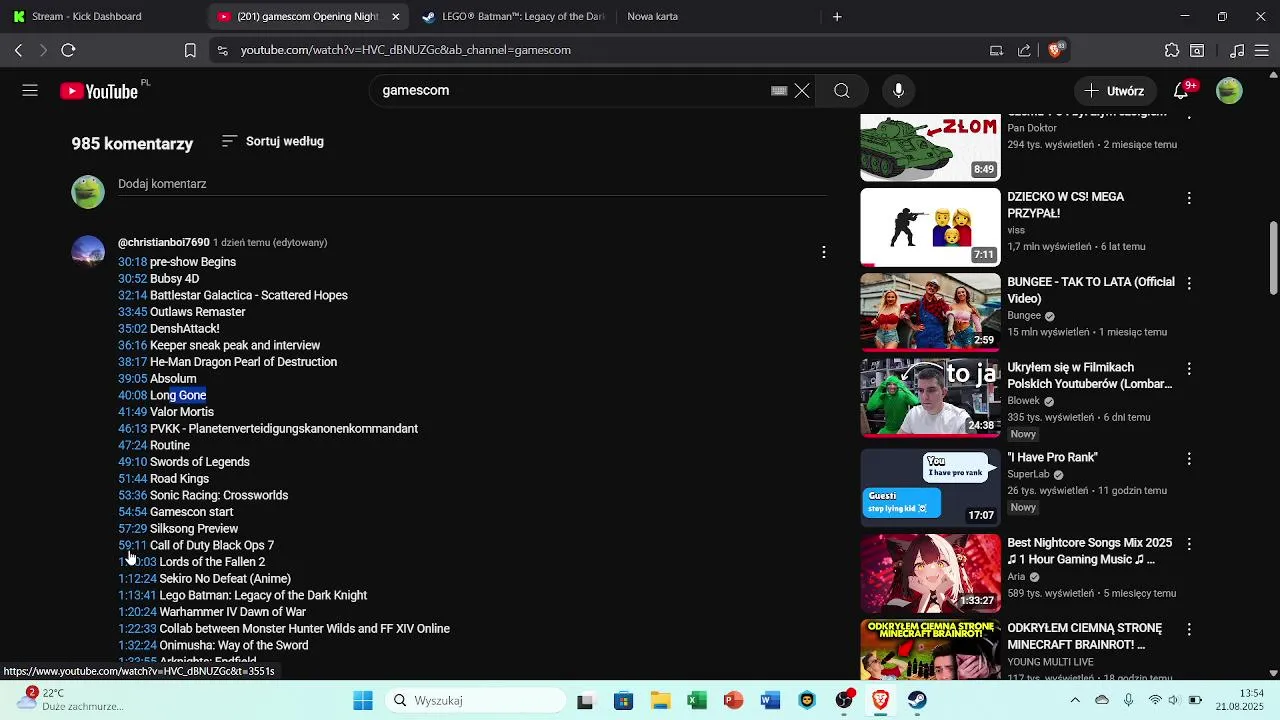
Task: Open Brave main hamburger menu
Action: (1264, 50)
